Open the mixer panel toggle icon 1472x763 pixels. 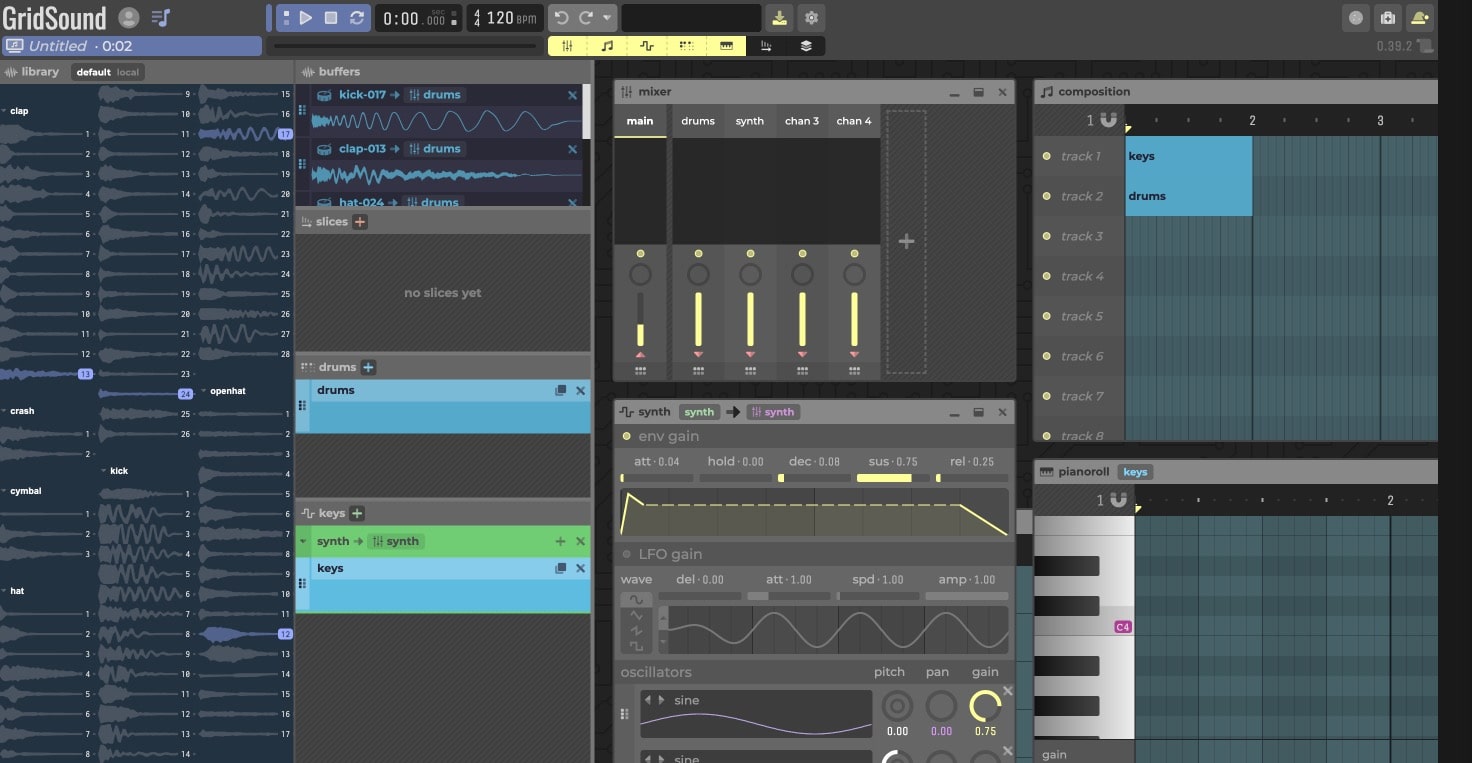pos(568,45)
